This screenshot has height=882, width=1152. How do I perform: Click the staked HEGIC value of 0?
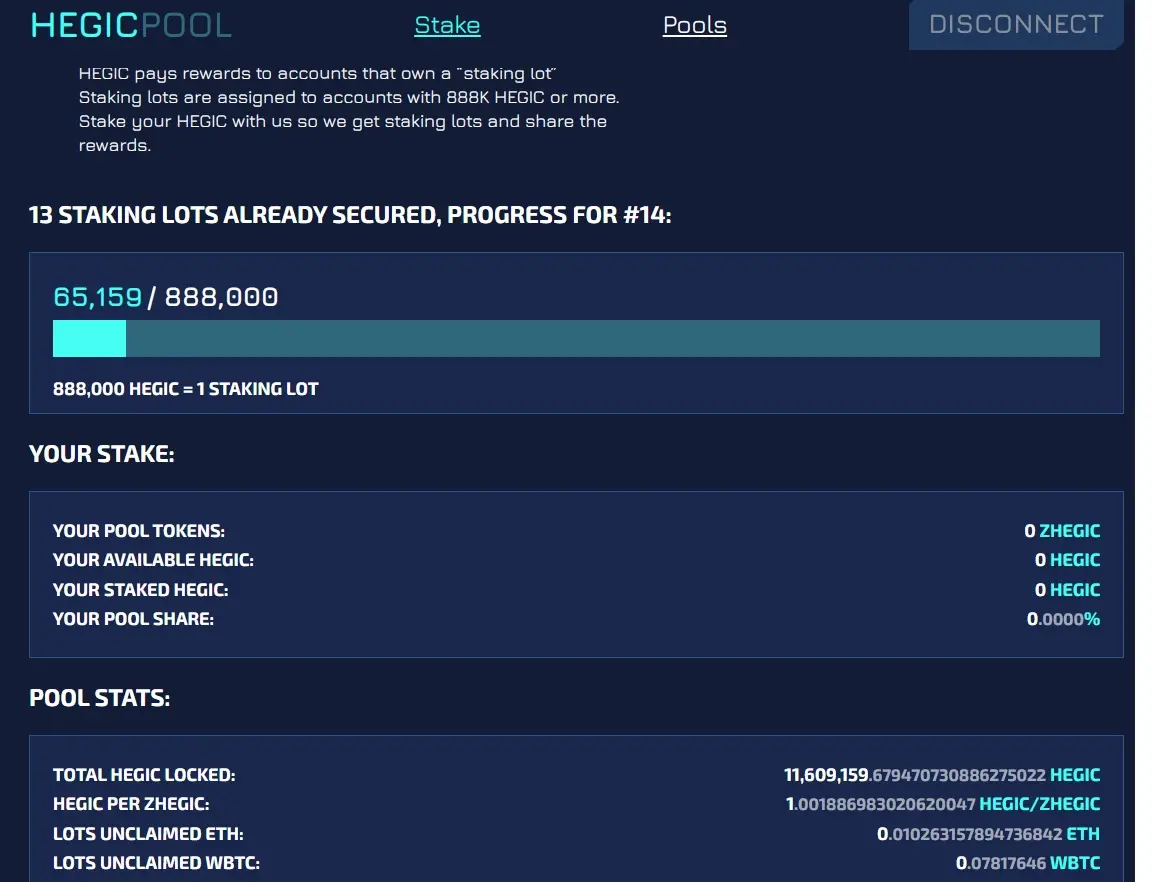click(1067, 590)
